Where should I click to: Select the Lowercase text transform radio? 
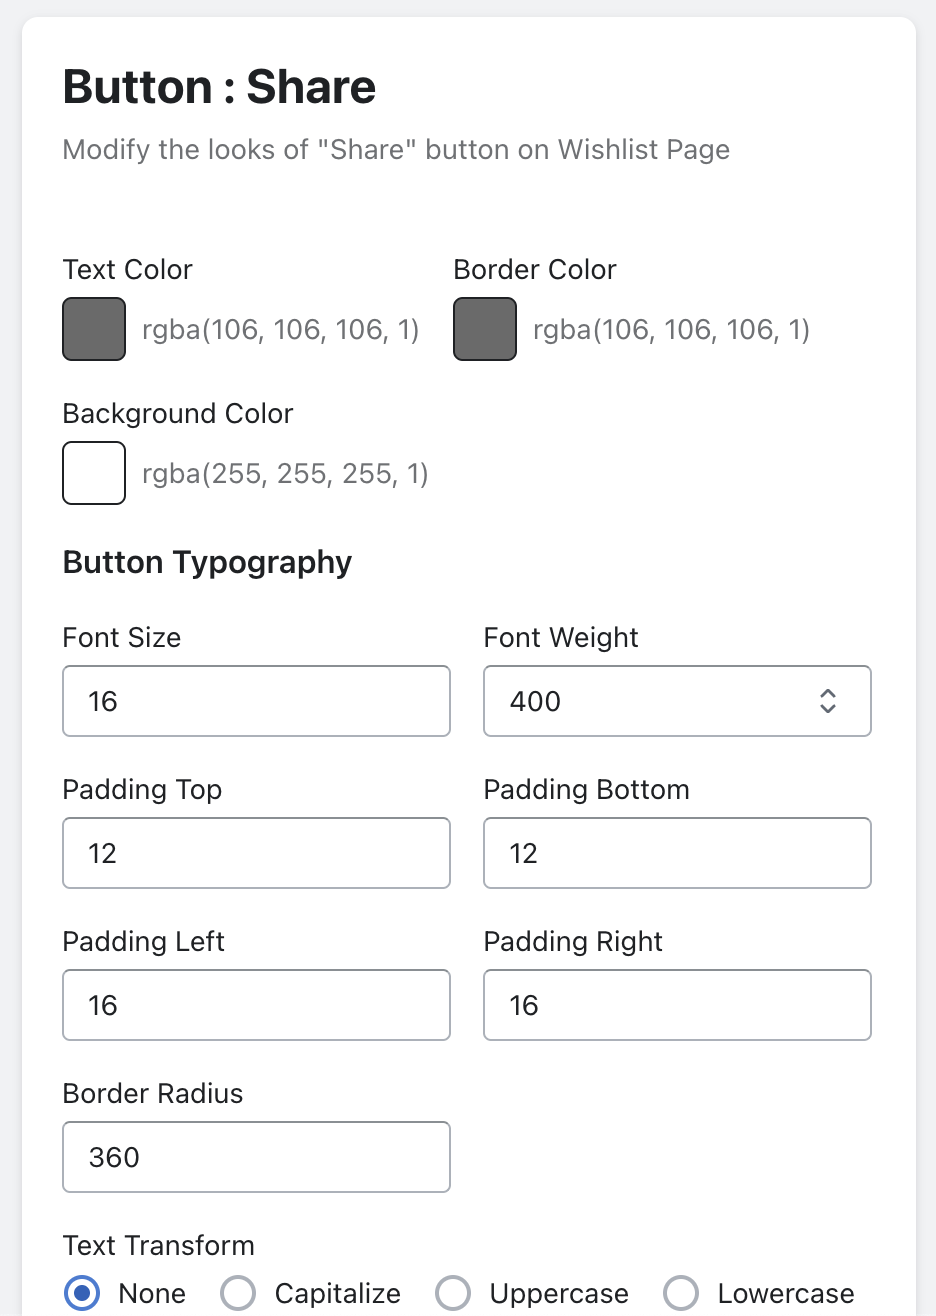coord(681,1293)
